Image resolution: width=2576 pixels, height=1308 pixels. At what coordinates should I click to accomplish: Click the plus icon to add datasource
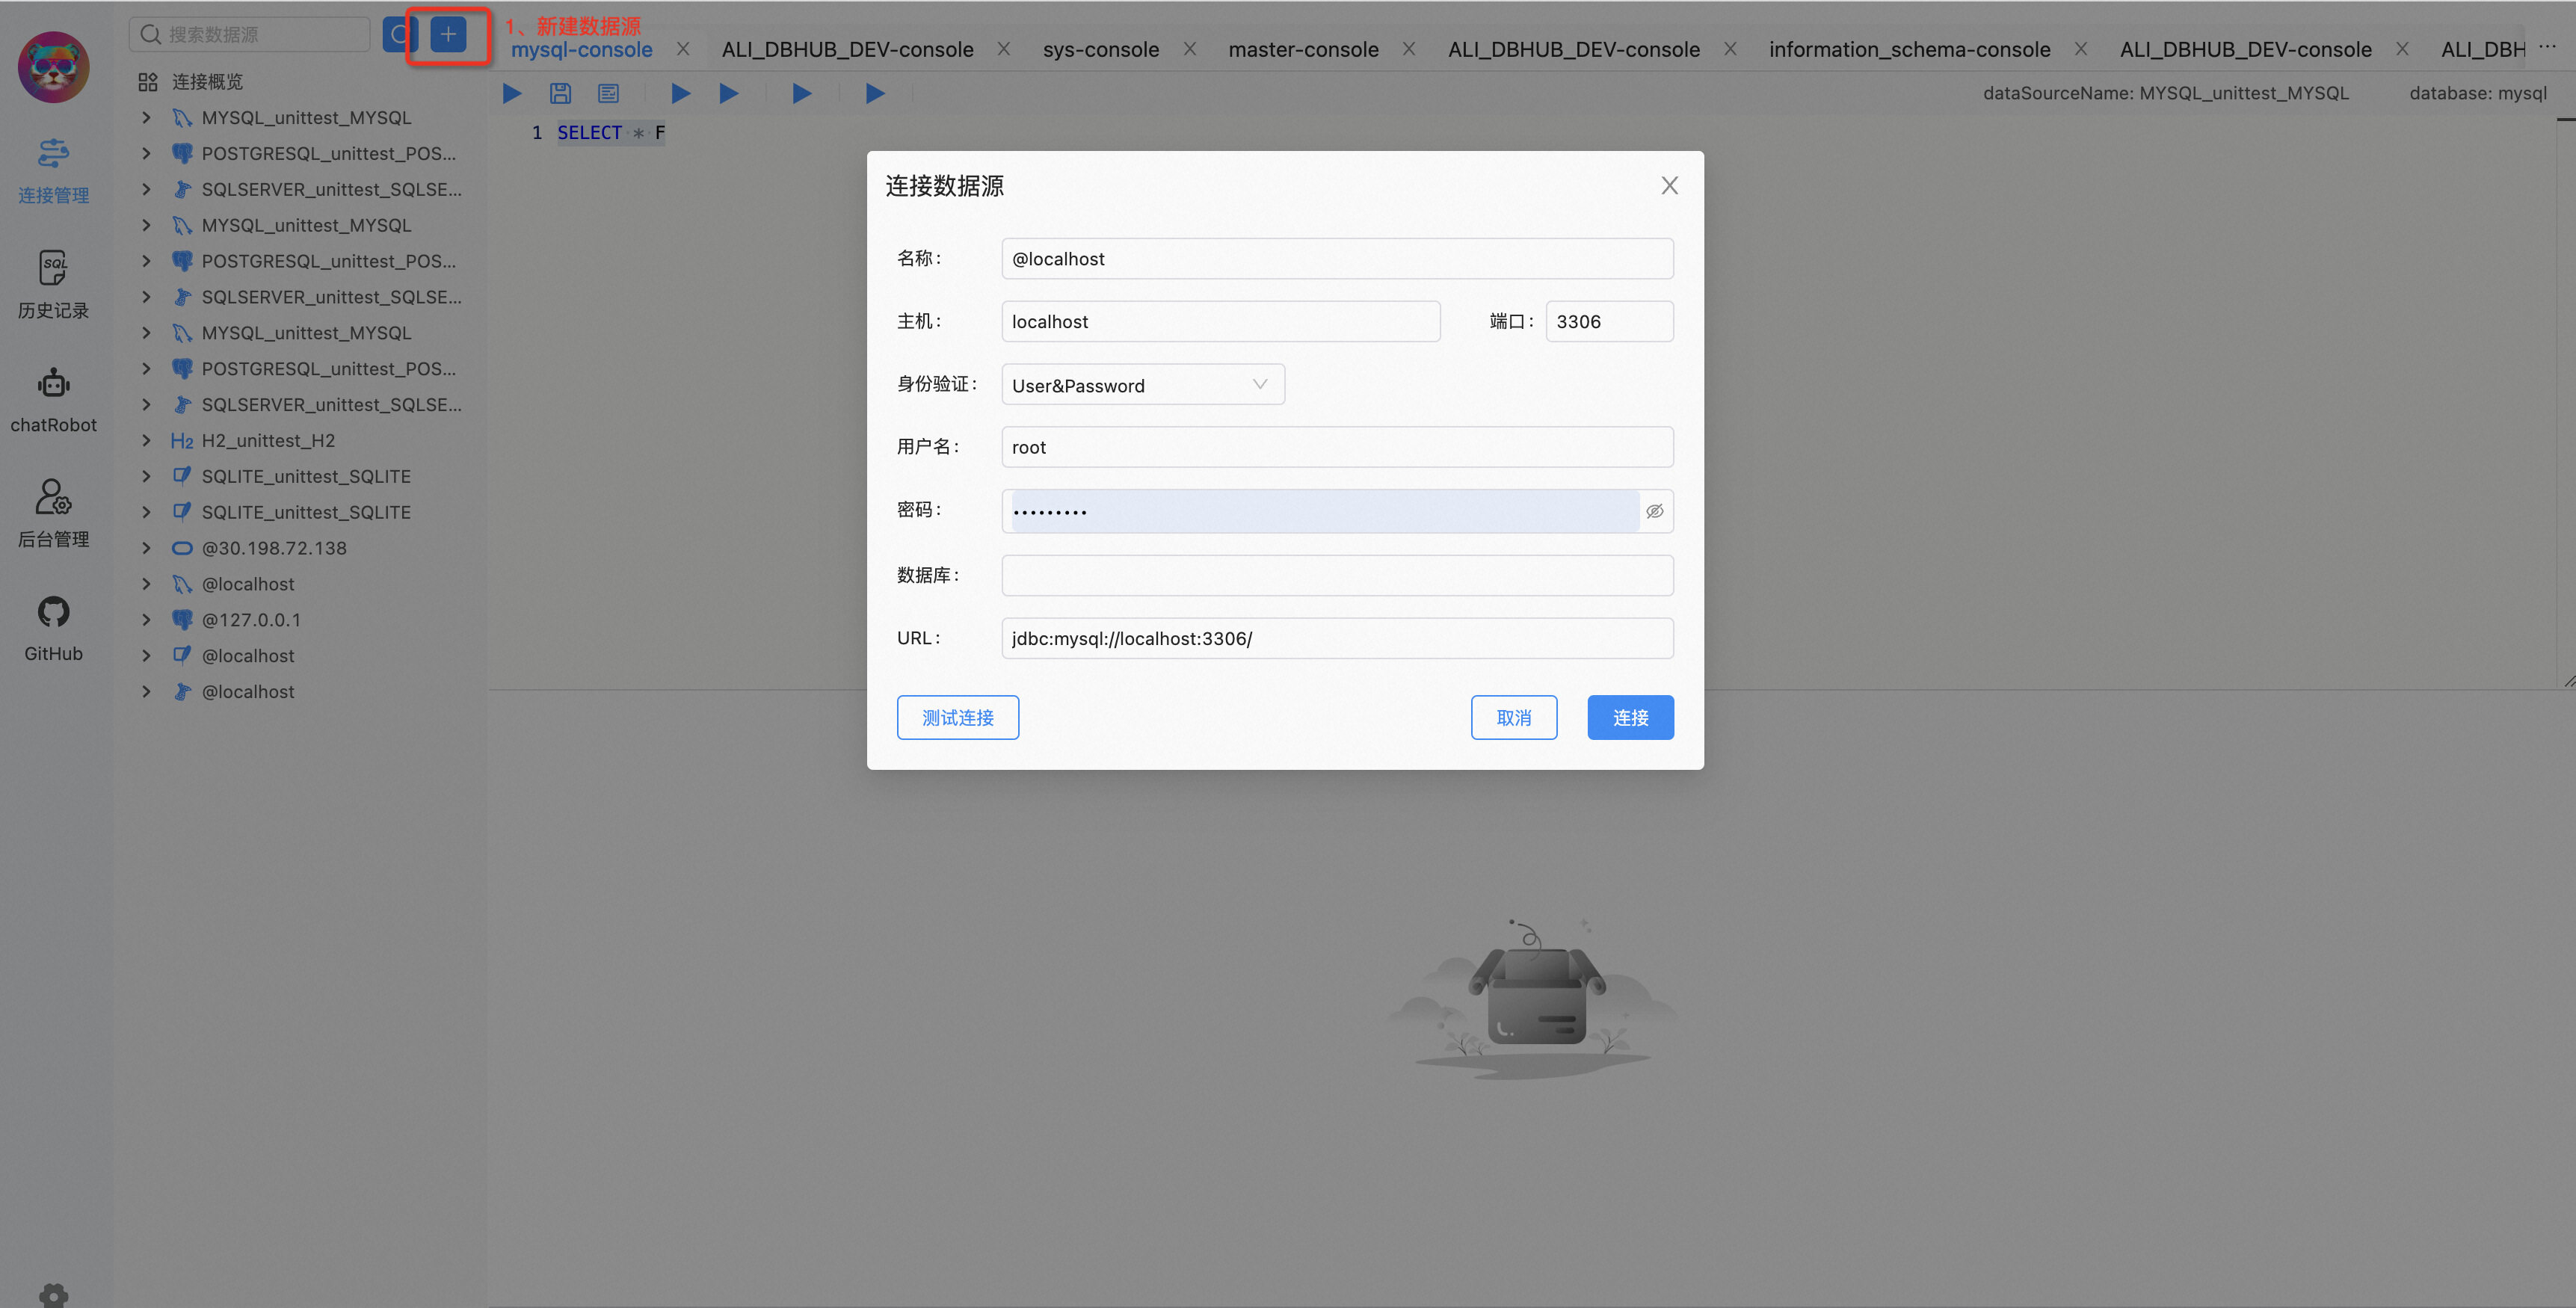[x=448, y=34]
